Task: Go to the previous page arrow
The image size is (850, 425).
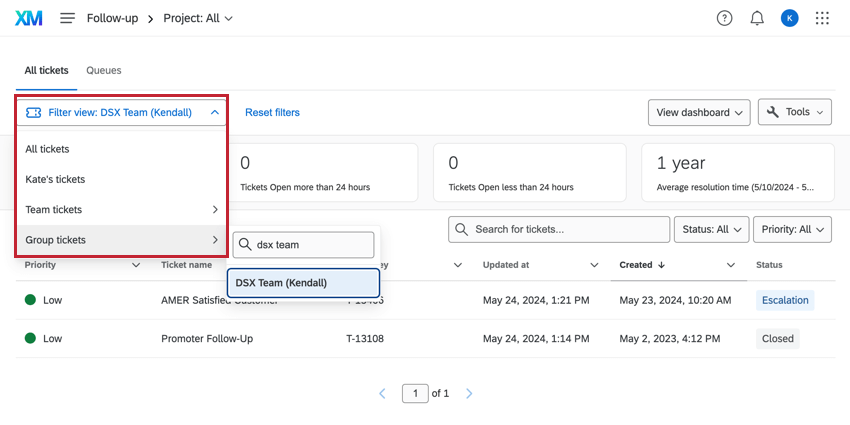Action: tap(382, 394)
